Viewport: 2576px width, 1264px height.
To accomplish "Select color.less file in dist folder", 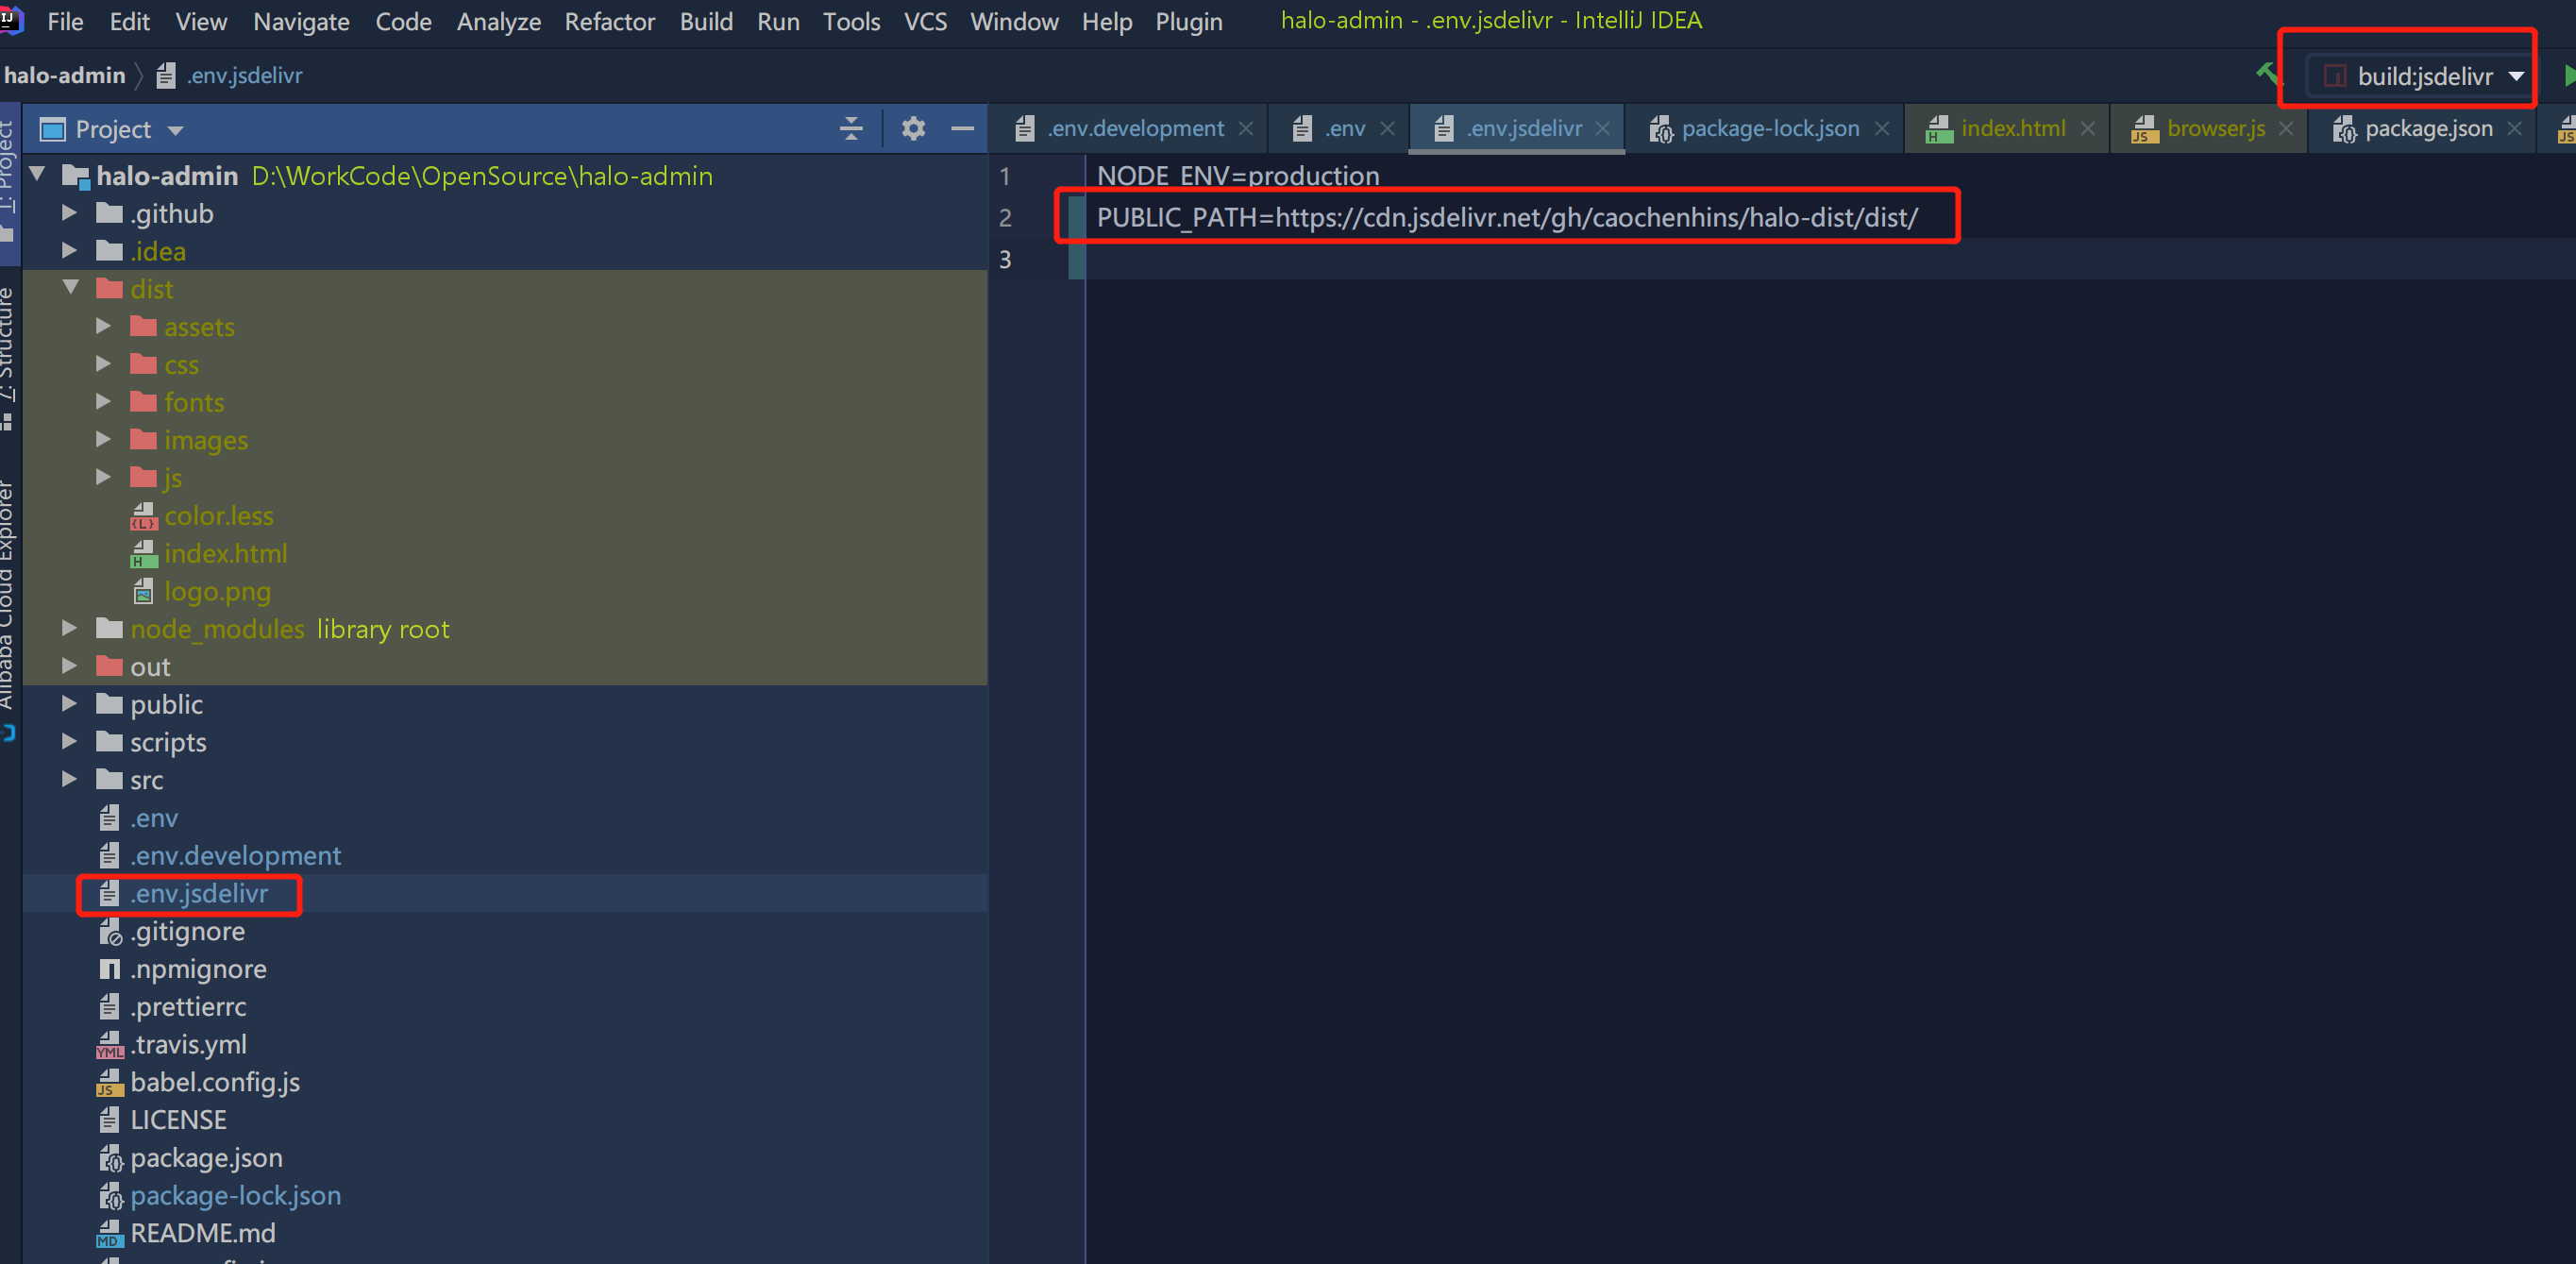I will 218,516.
